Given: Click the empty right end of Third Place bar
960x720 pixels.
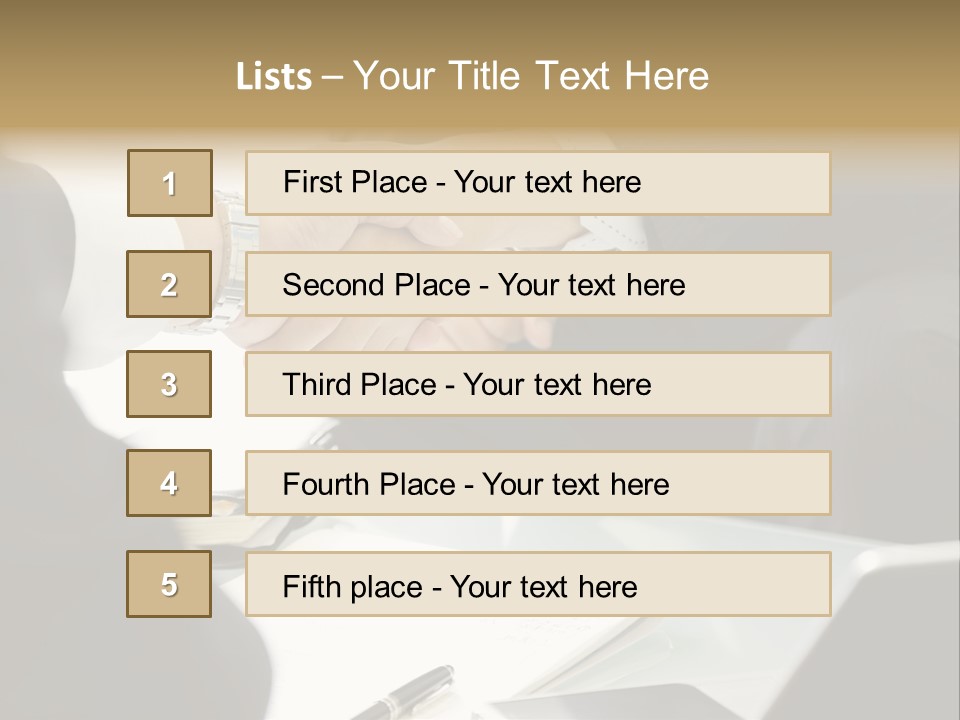Looking at the screenshot, I should 760,384.
